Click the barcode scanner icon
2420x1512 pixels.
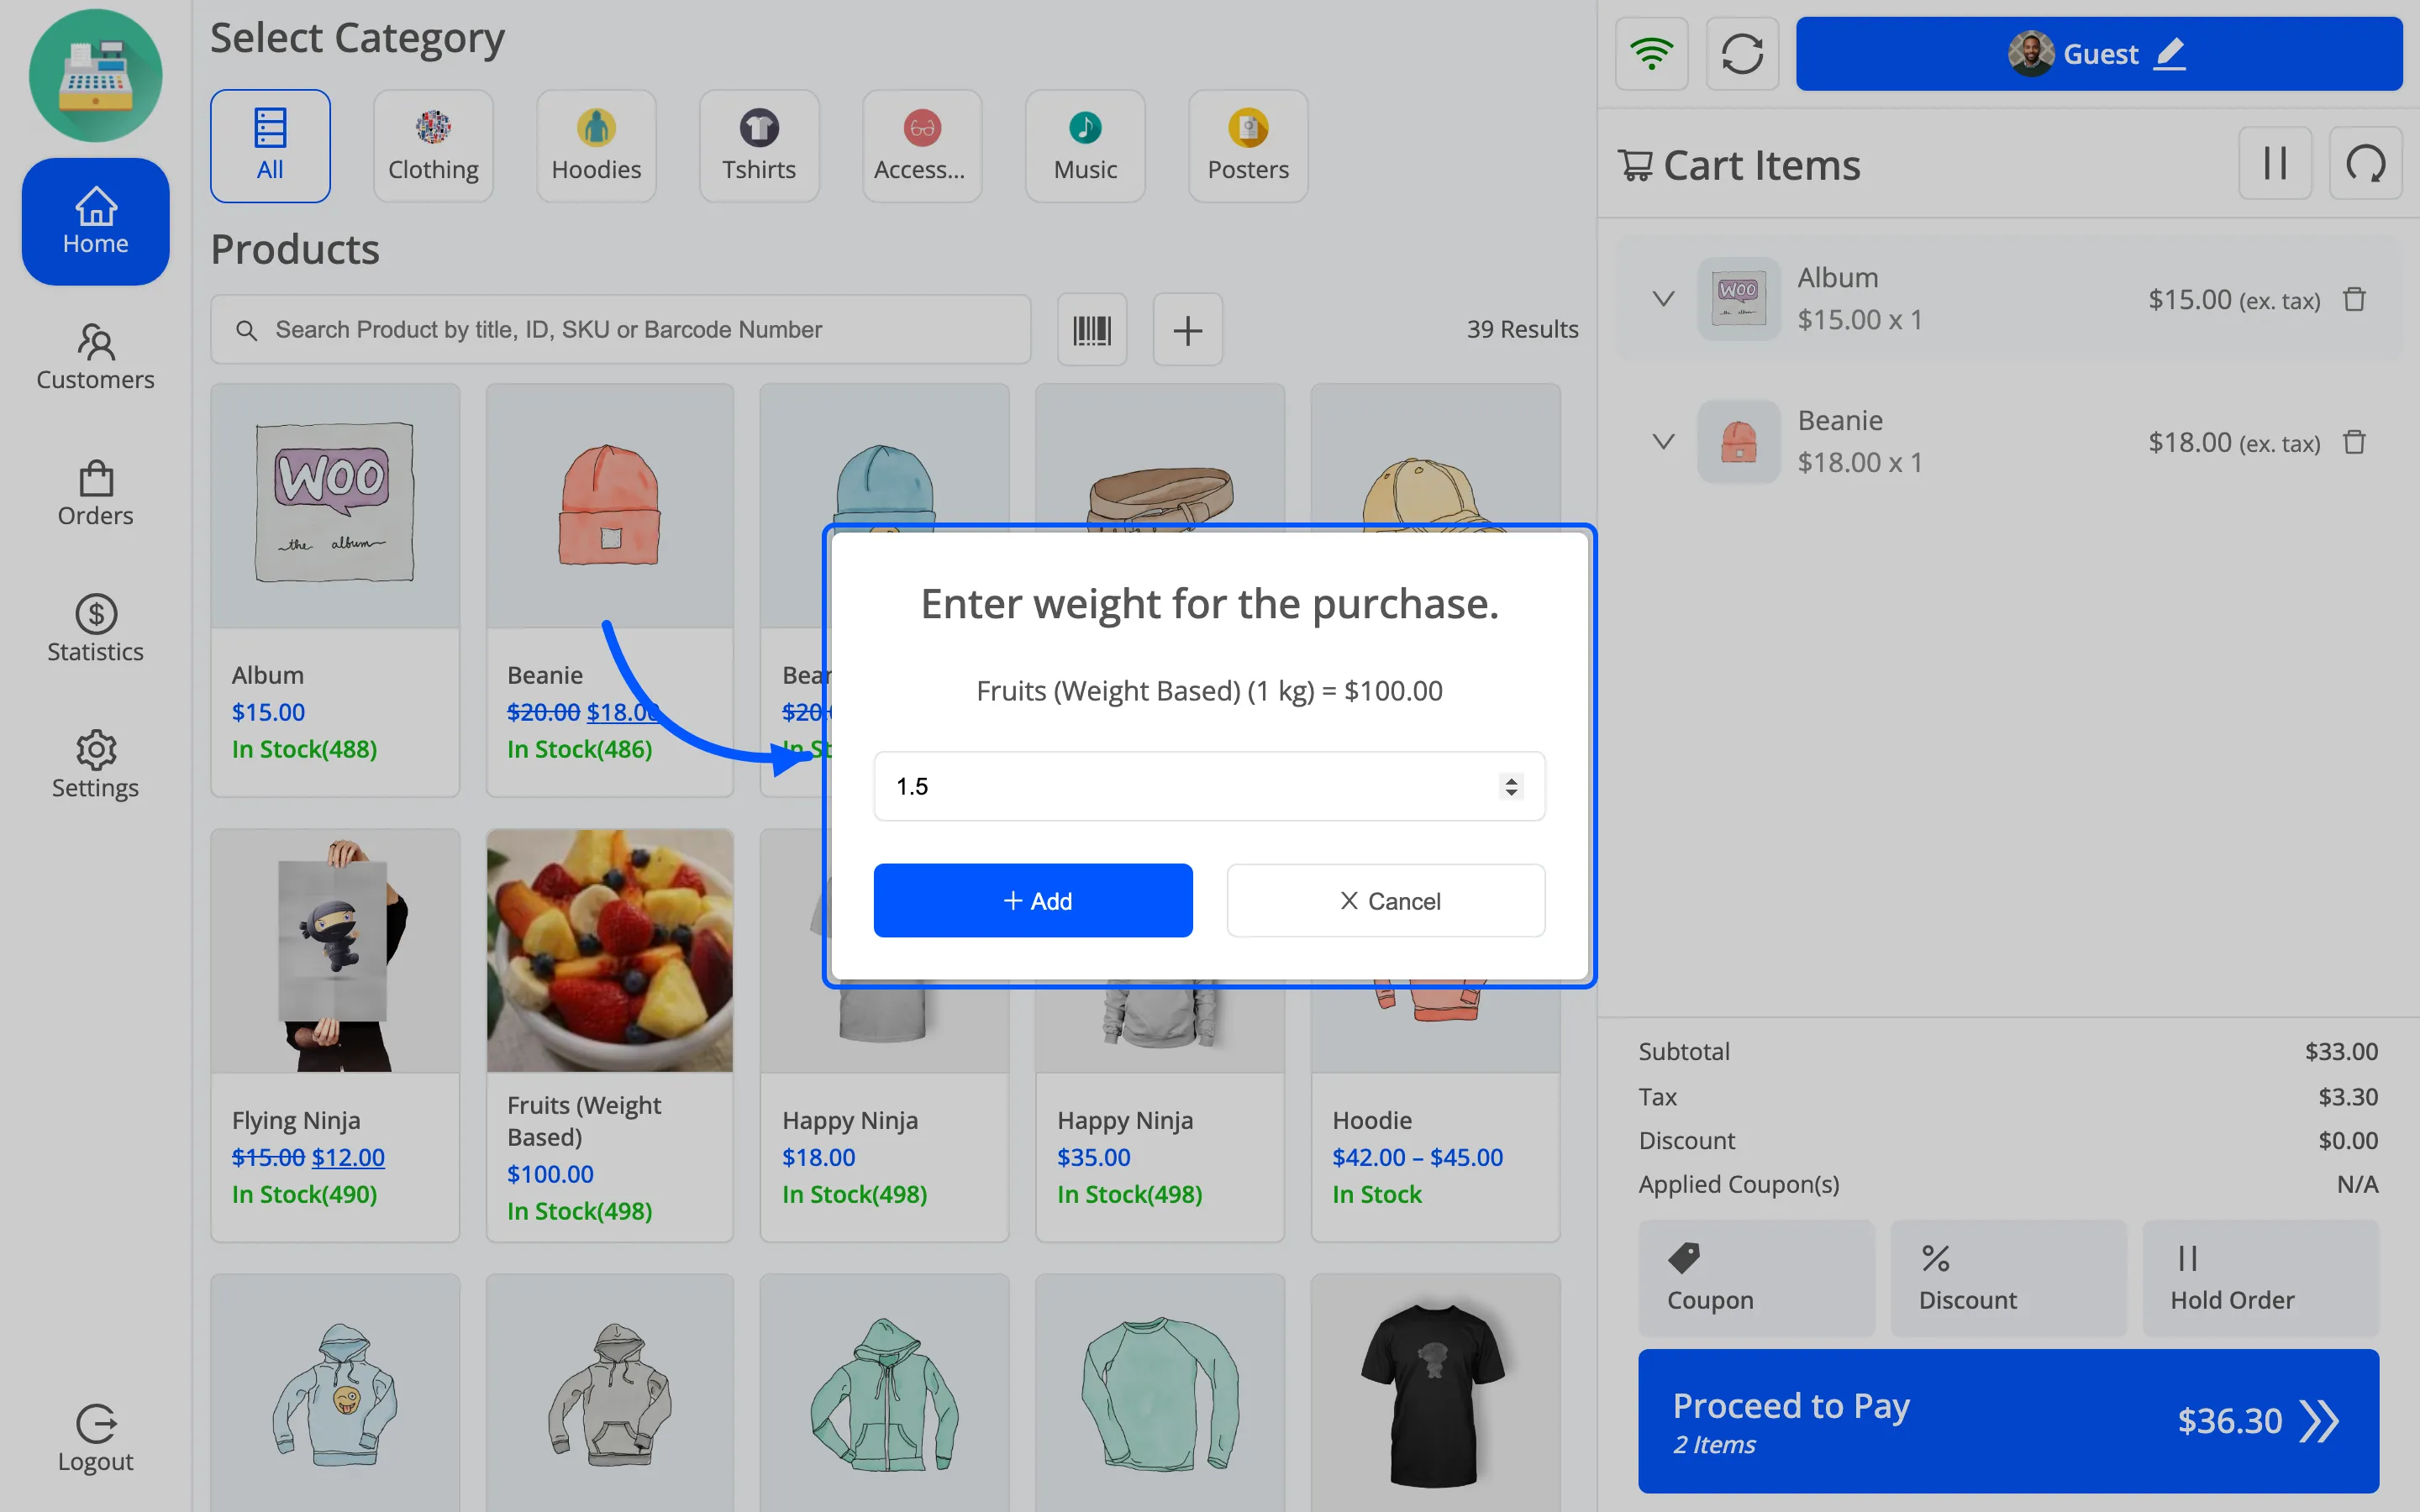click(x=1092, y=329)
